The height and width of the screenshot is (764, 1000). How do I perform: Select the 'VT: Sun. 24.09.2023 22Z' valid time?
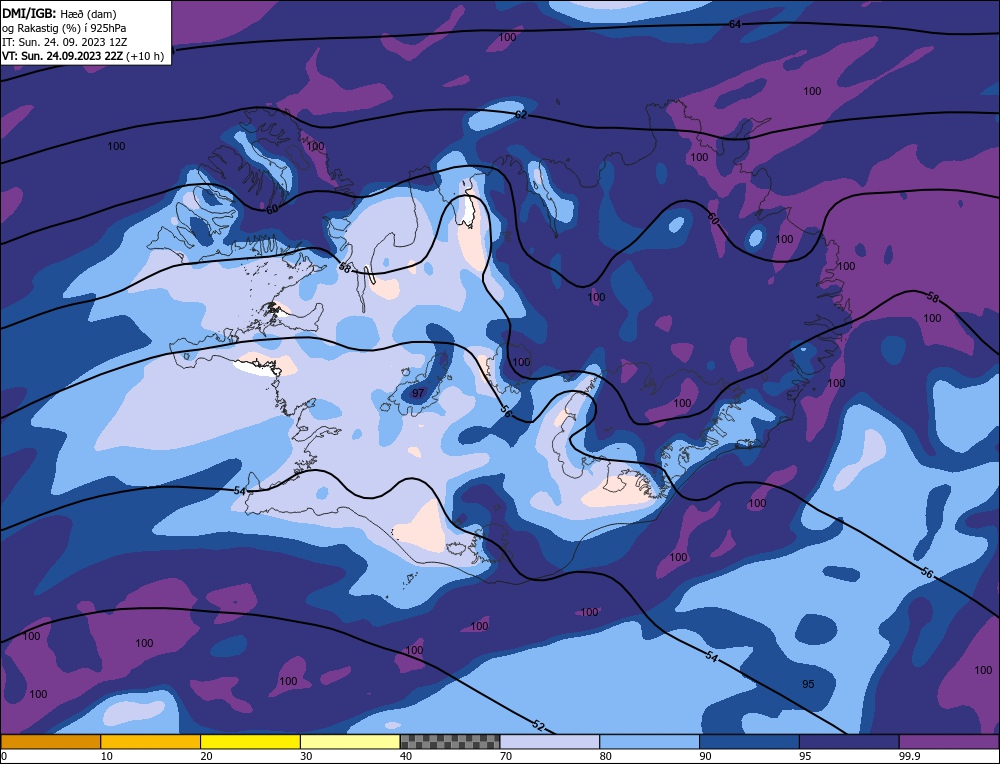point(62,56)
